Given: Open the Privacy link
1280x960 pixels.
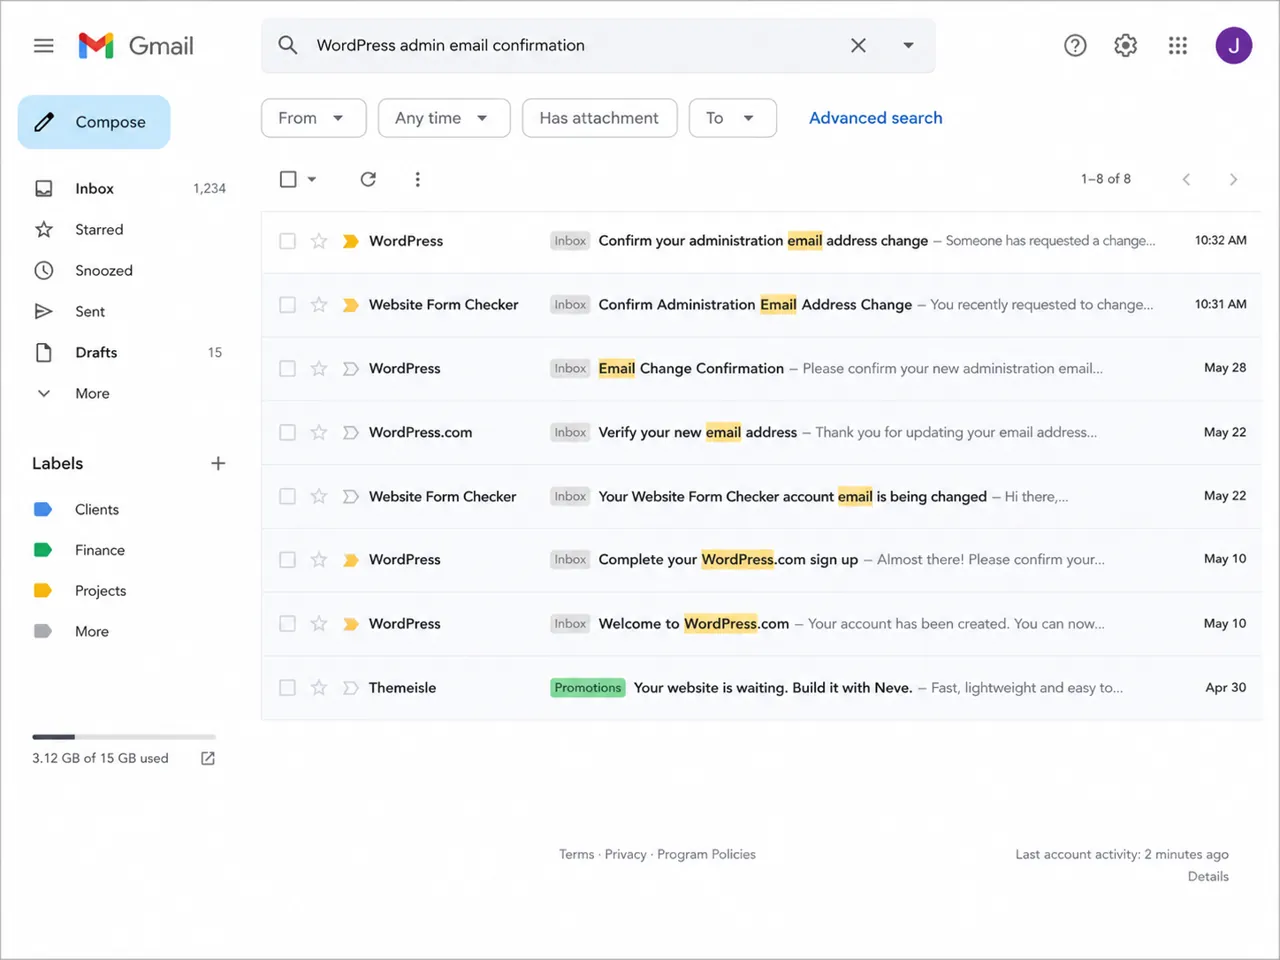Looking at the screenshot, I should click(625, 854).
